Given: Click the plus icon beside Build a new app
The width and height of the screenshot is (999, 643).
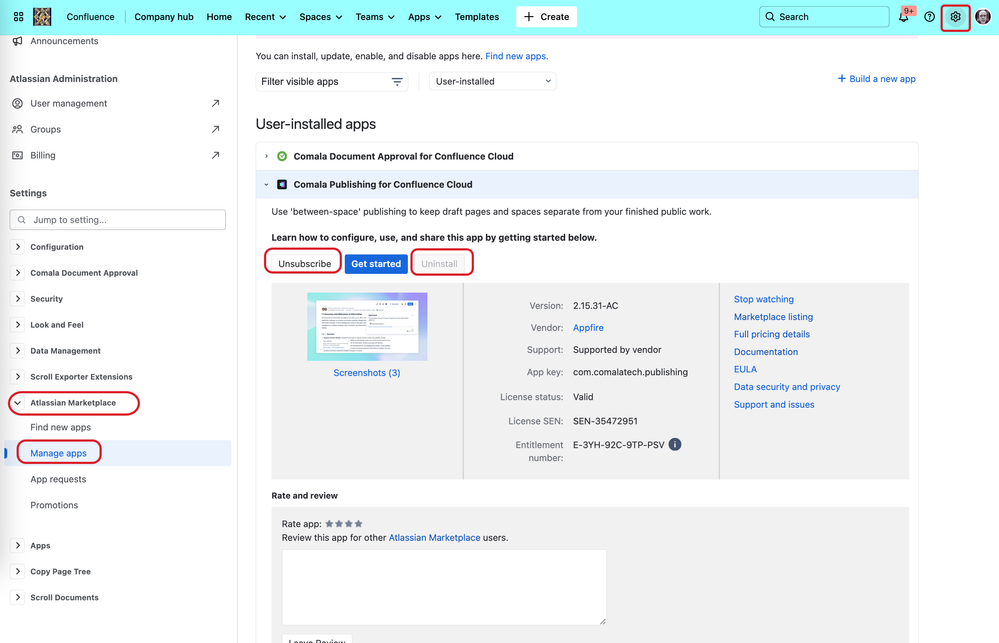Looking at the screenshot, I should tap(842, 78).
